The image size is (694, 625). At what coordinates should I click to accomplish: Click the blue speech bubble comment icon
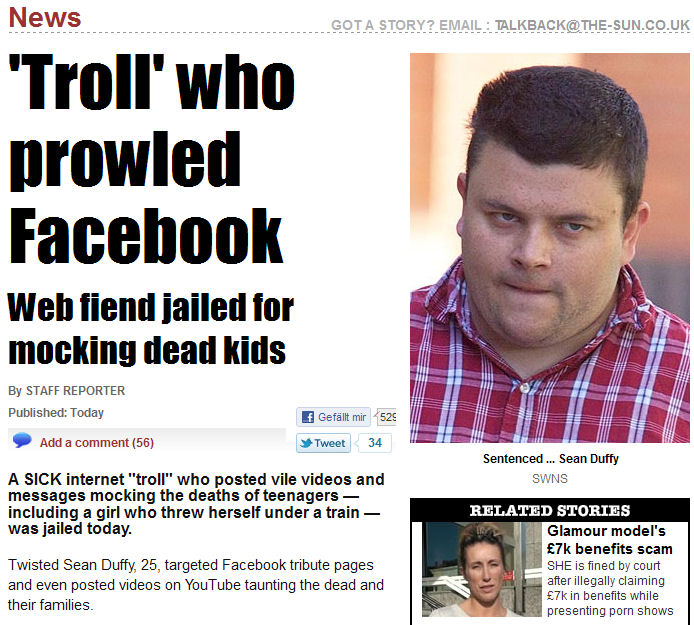click(22, 440)
